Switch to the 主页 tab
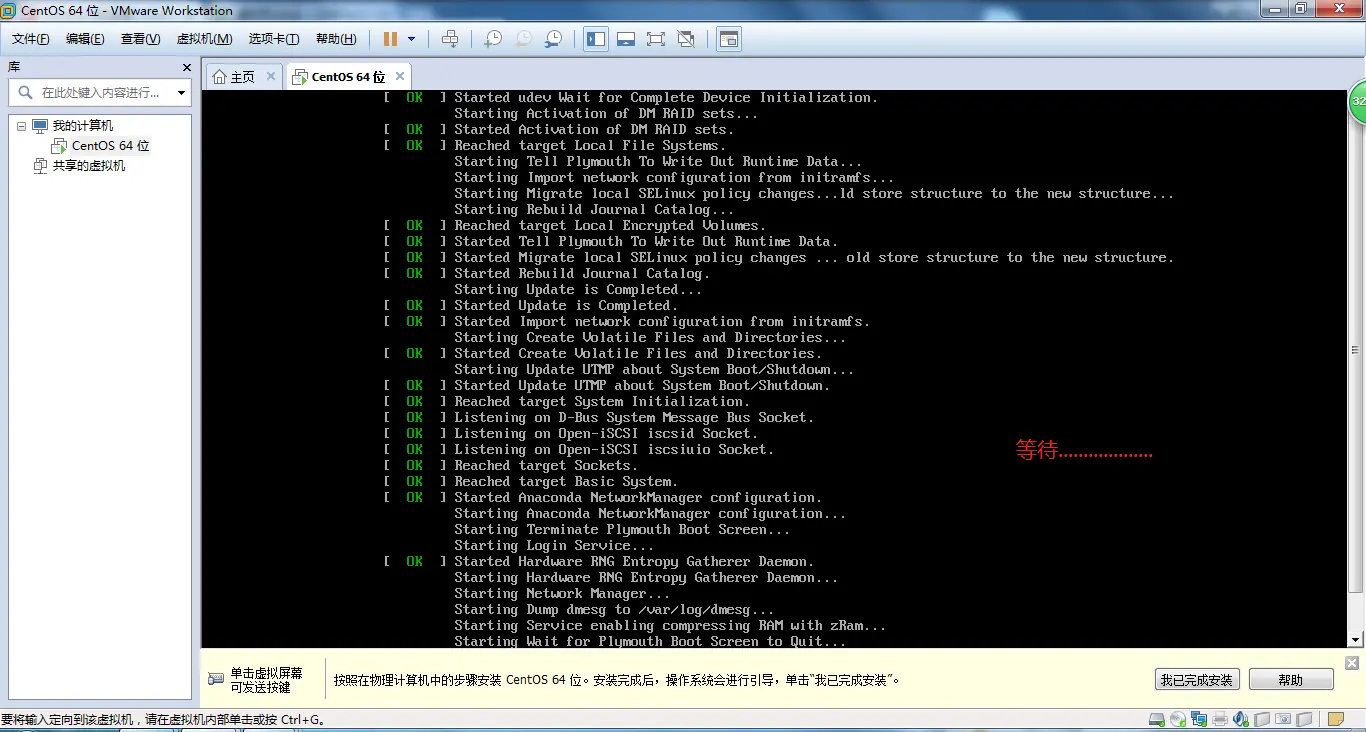Screen dimensions: 1366x732 [x=243, y=77]
